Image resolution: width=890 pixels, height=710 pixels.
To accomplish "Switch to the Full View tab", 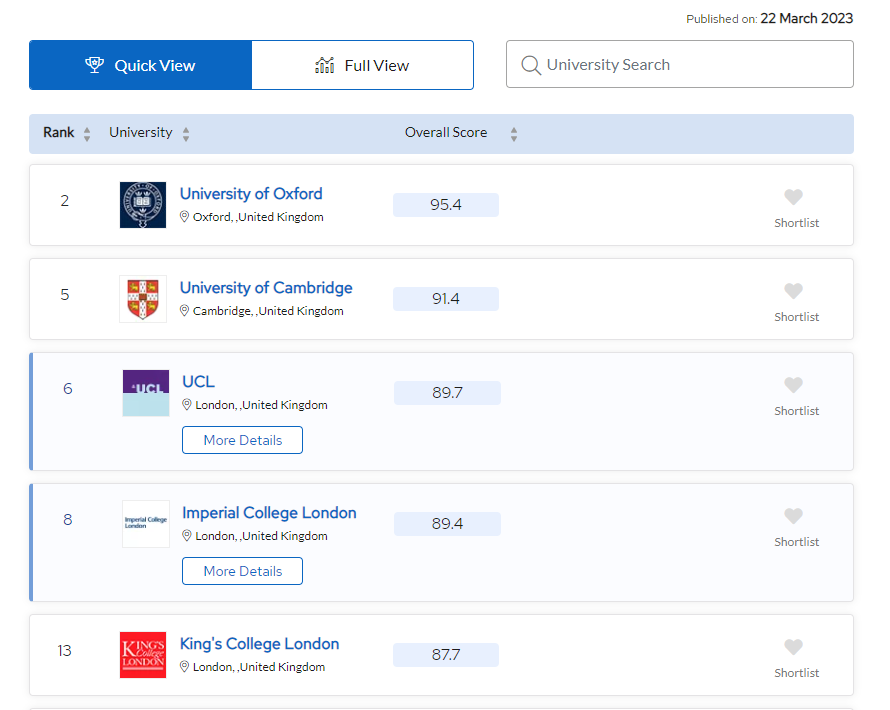I will 362,65.
